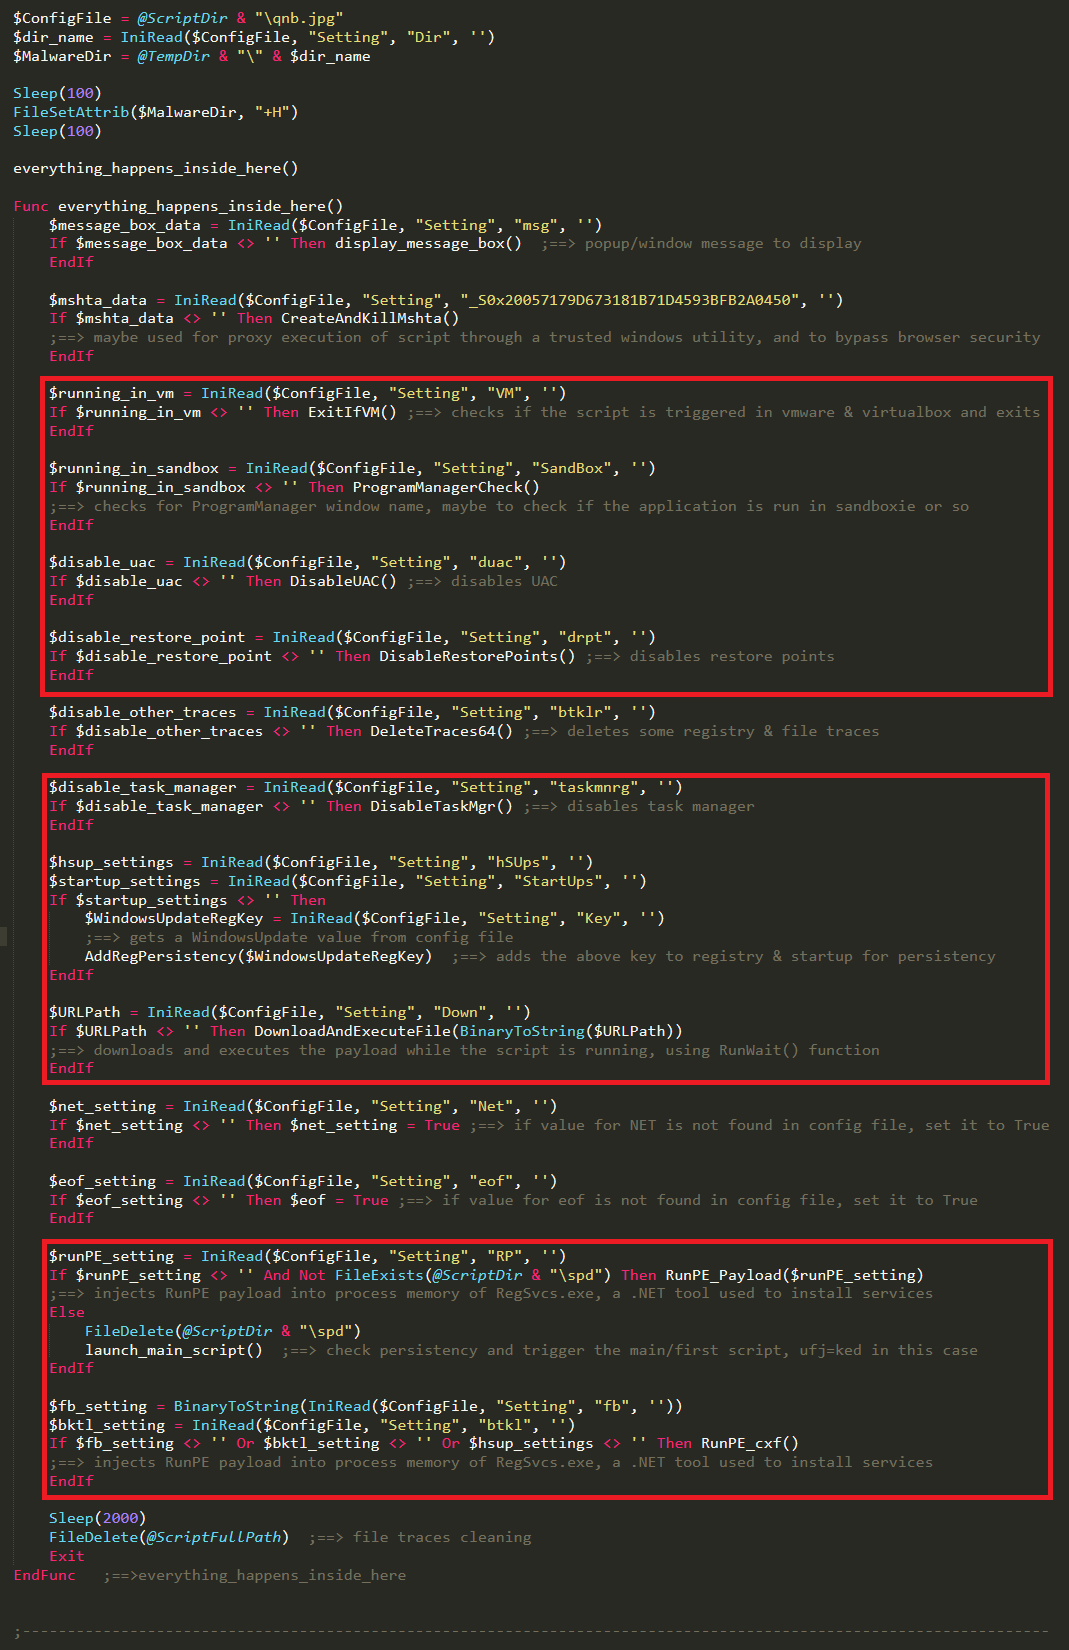Select the "_S0x20057179D673181B71D4593BFB2A0450" string

point(631,300)
